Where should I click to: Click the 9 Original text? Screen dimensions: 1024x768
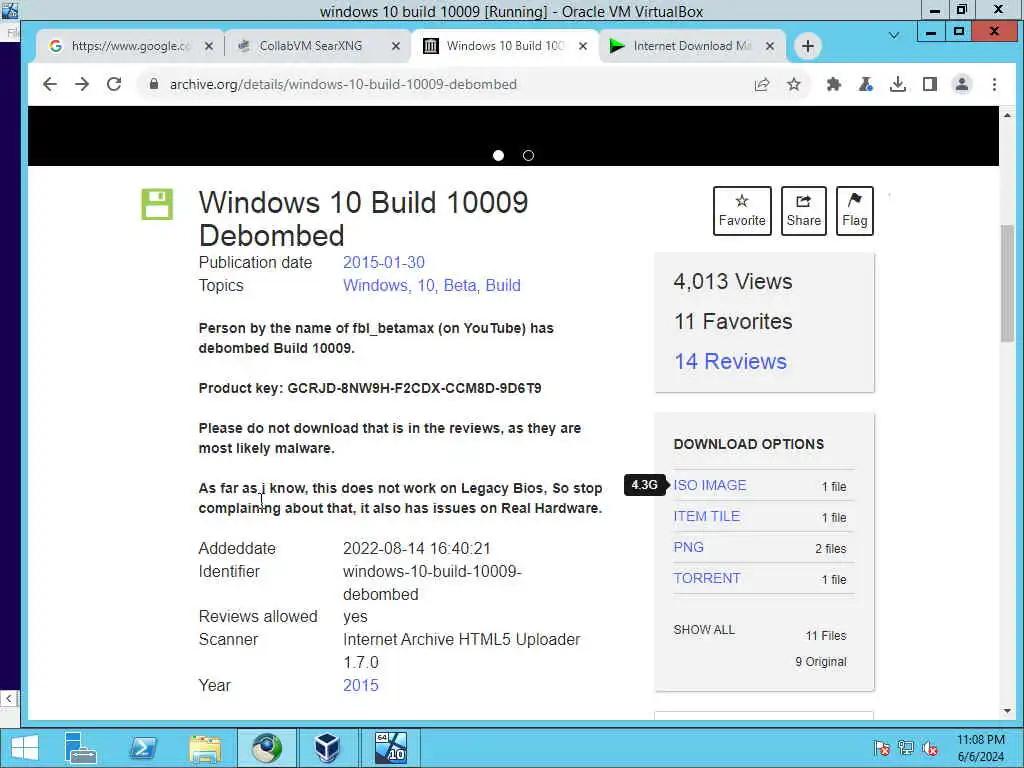pos(820,662)
